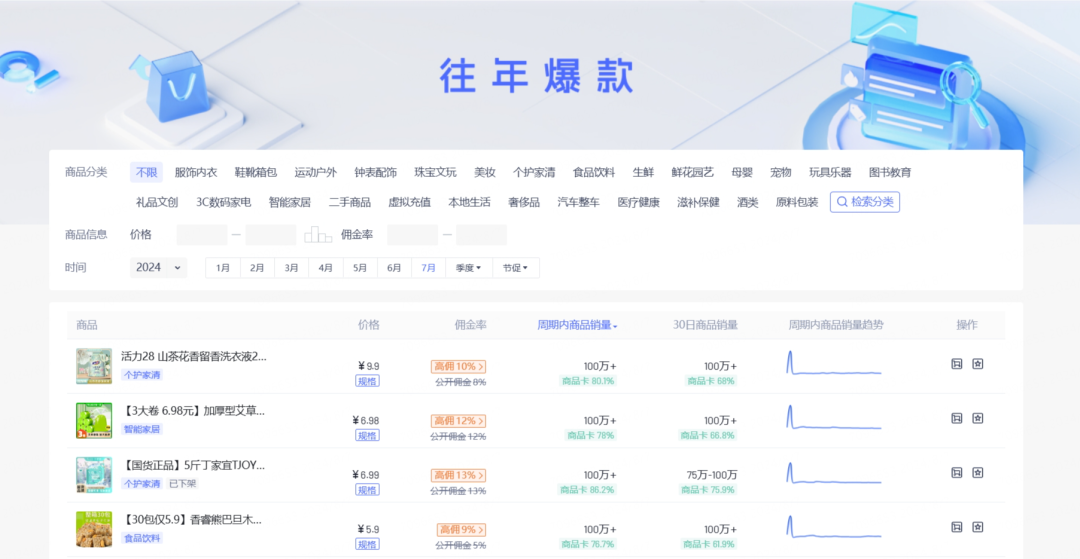
Task: Select the 生鲜 category
Action: point(643,172)
